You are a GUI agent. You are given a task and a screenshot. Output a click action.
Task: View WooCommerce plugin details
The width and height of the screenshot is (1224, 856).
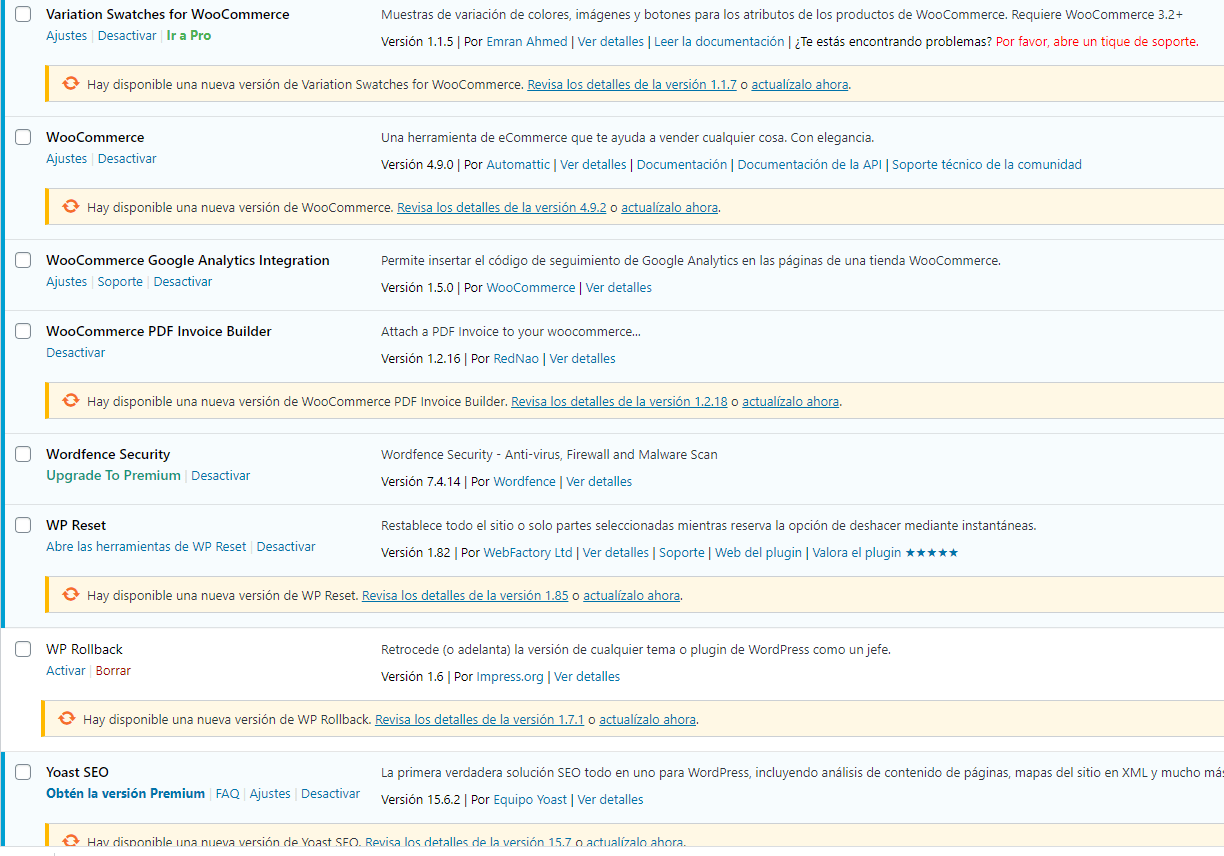point(593,165)
